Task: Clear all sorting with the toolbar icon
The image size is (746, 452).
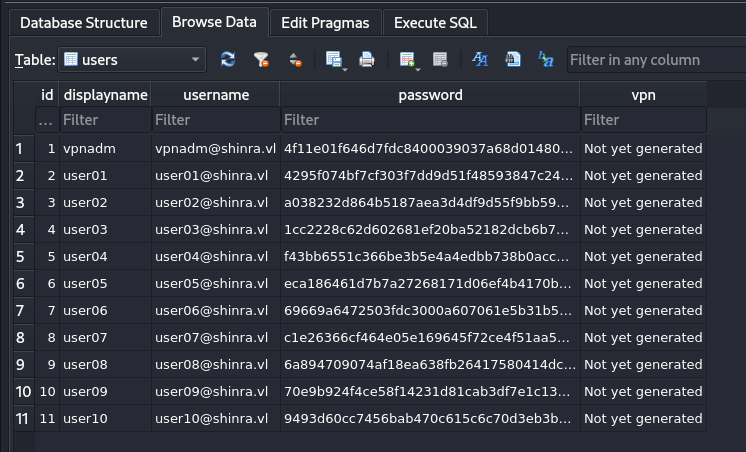Action: click(294, 60)
